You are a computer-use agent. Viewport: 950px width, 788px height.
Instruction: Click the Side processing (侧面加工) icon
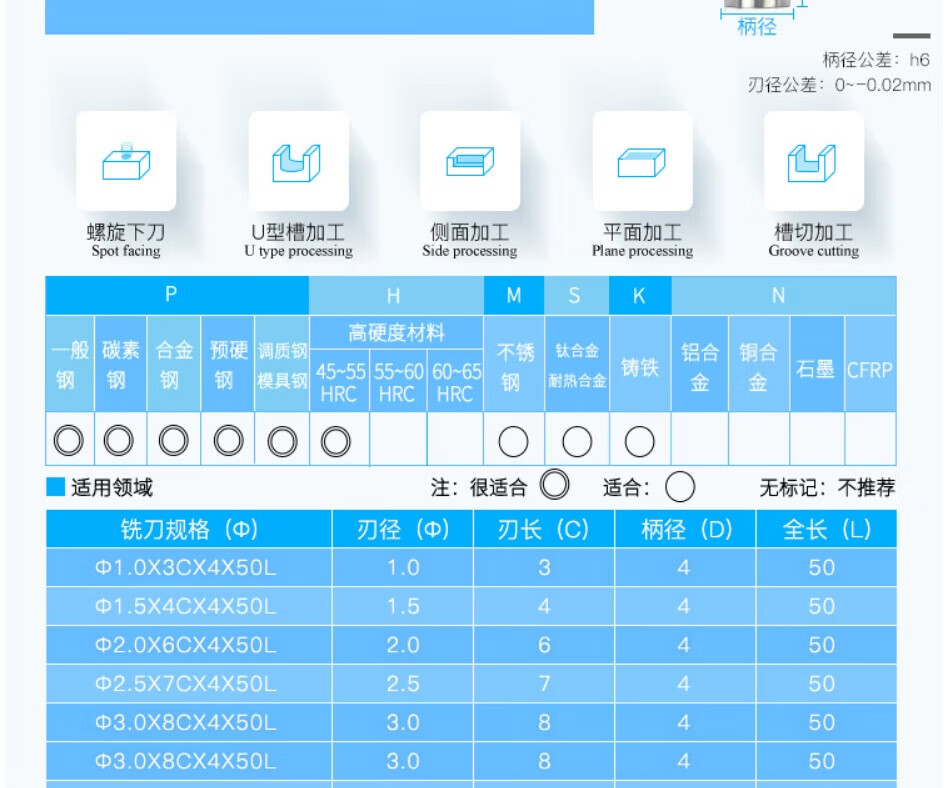coord(470,161)
